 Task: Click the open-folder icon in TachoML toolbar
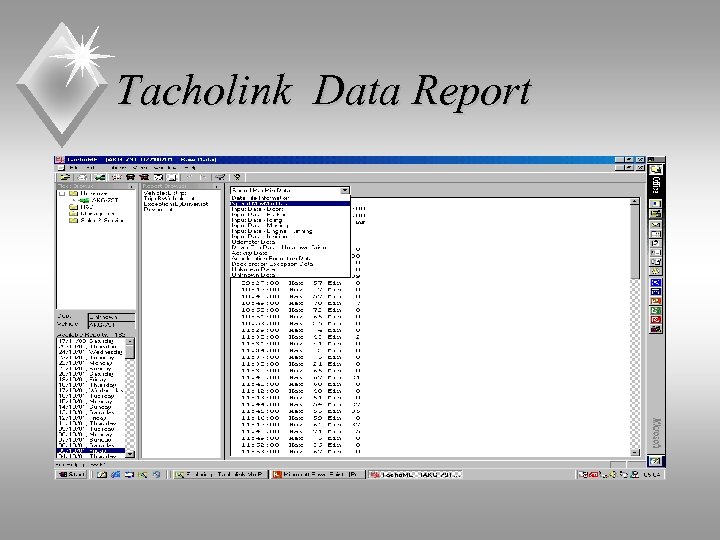65,177
